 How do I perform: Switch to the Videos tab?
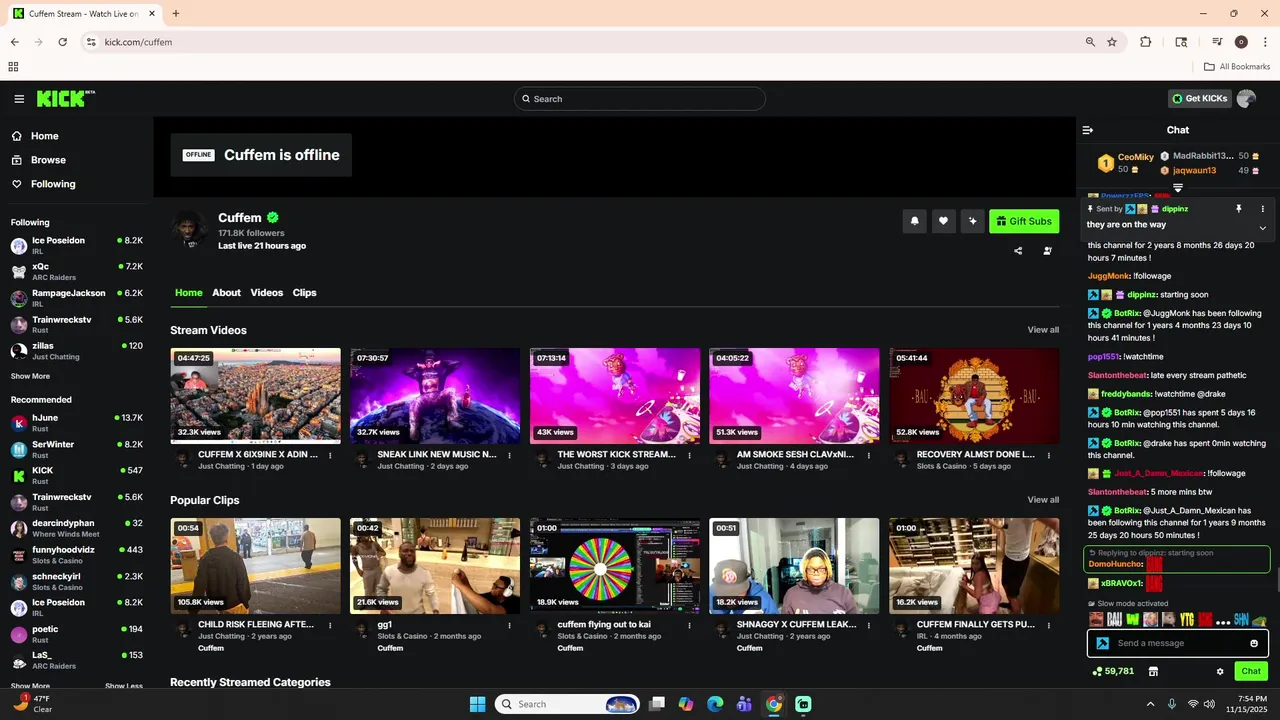267,292
